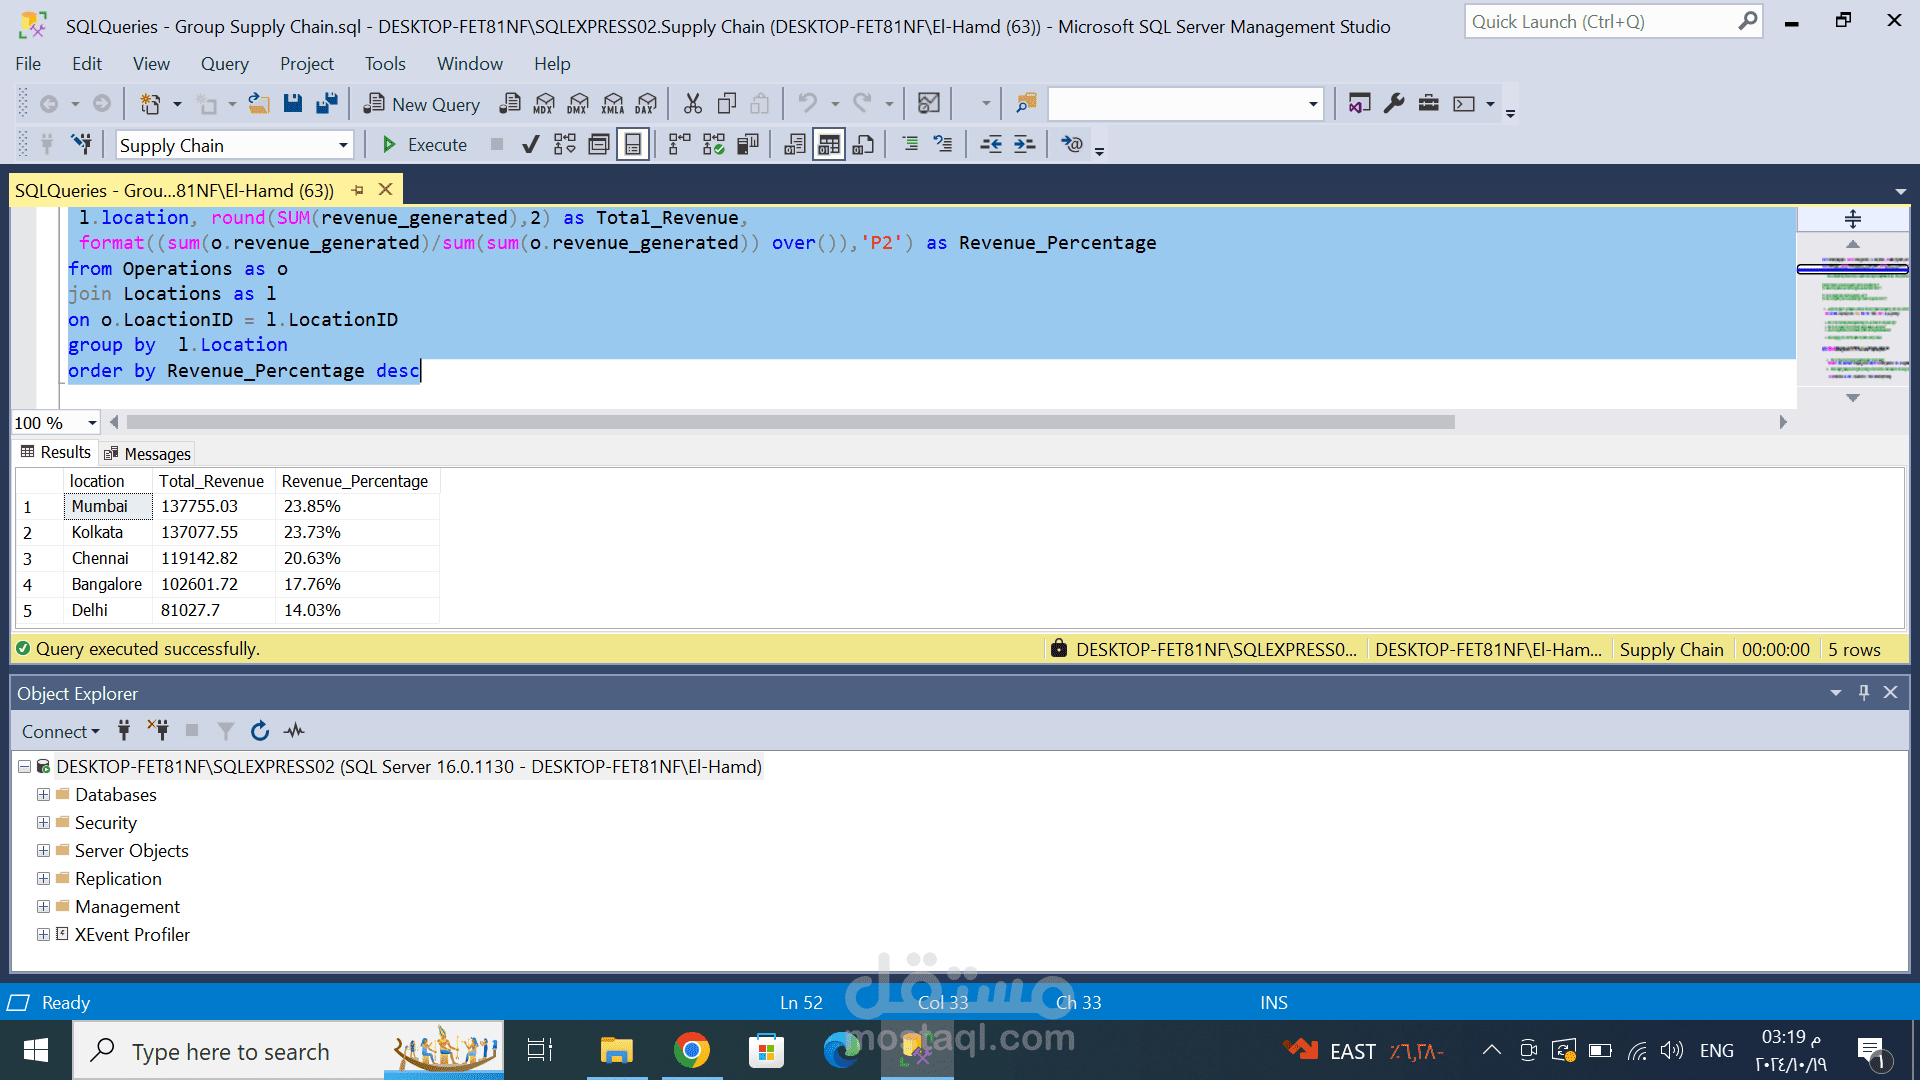Image resolution: width=1920 pixels, height=1080 pixels.
Task: Click the Activity Monitor icon in Object Explorer
Action: pyautogui.click(x=294, y=731)
